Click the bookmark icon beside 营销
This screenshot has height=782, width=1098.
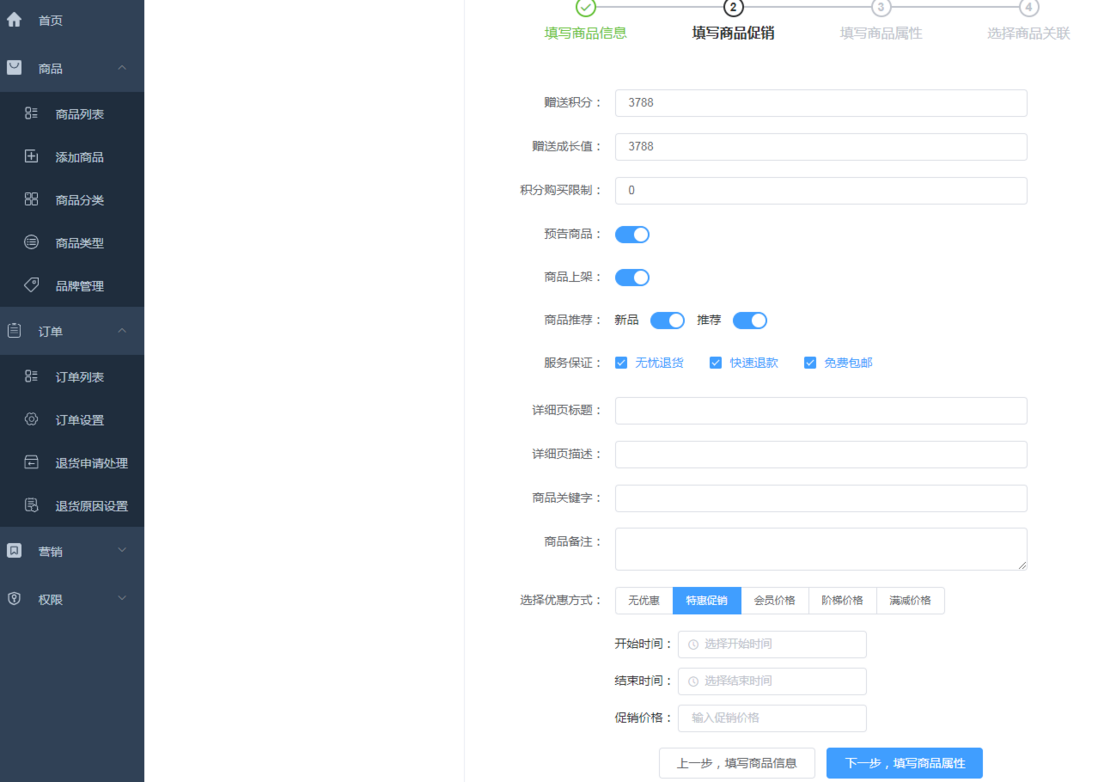click(14, 550)
